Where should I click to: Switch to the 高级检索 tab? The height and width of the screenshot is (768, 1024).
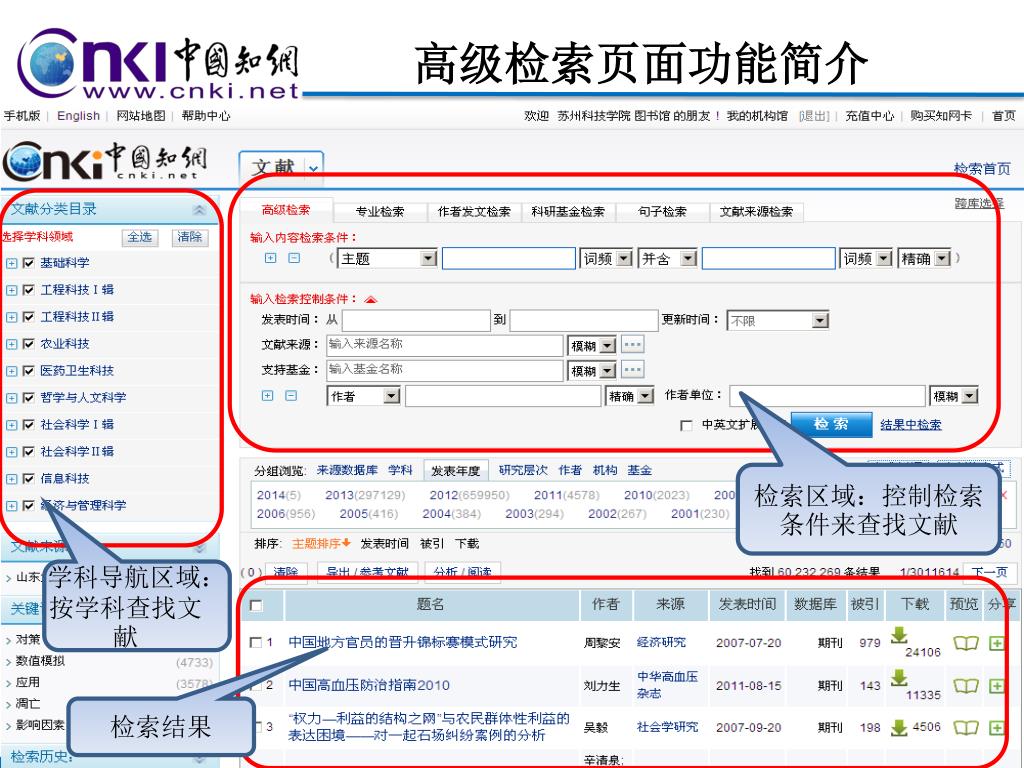(286, 210)
